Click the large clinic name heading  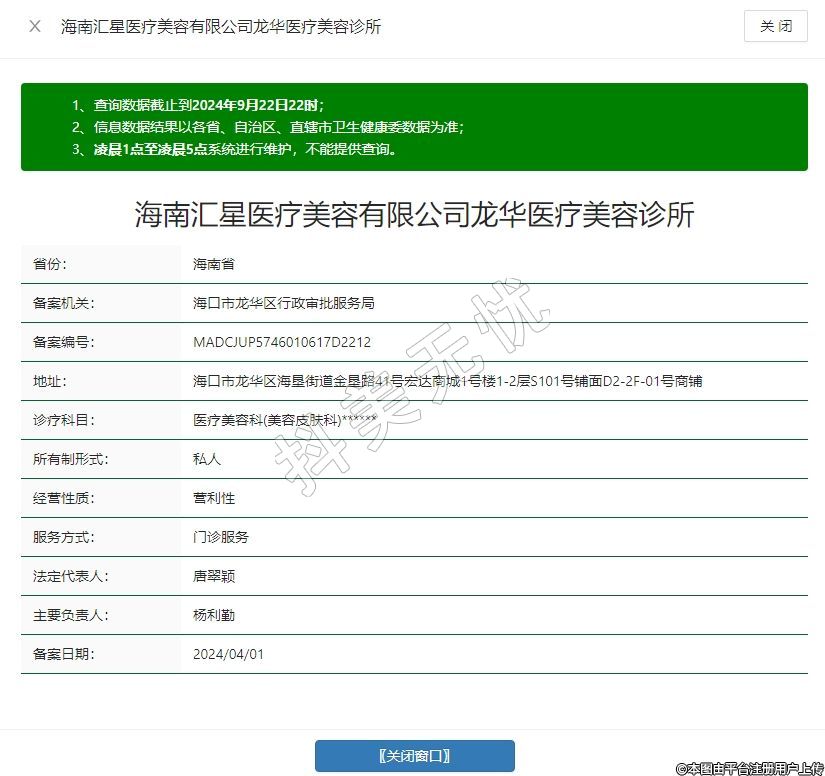pyautogui.click(x=414, y=215)
